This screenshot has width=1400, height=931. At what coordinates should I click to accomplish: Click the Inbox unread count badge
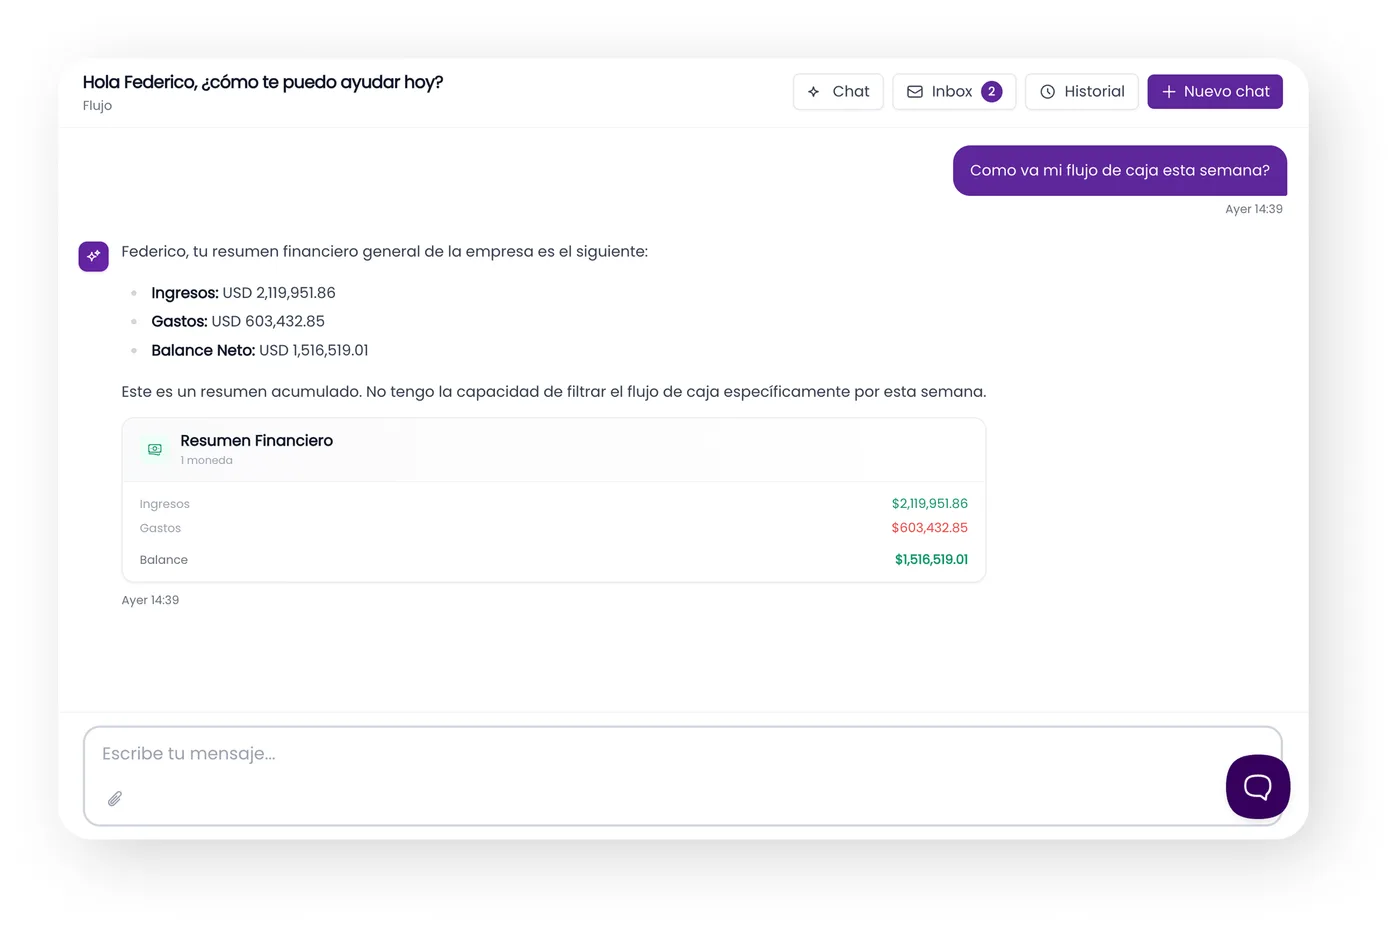992,92
